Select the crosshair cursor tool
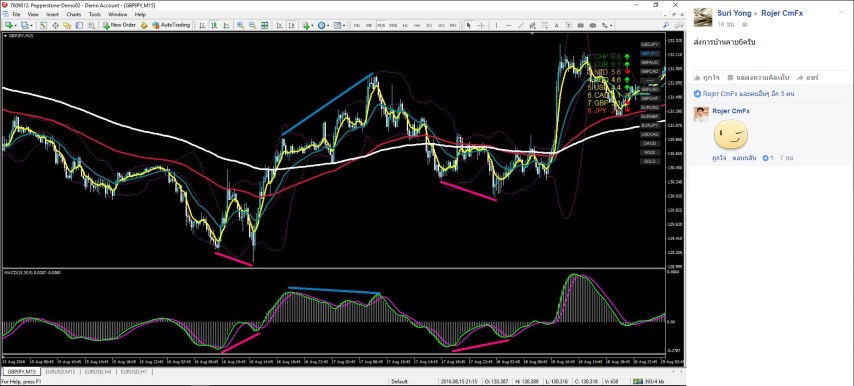 coord(481,25)
